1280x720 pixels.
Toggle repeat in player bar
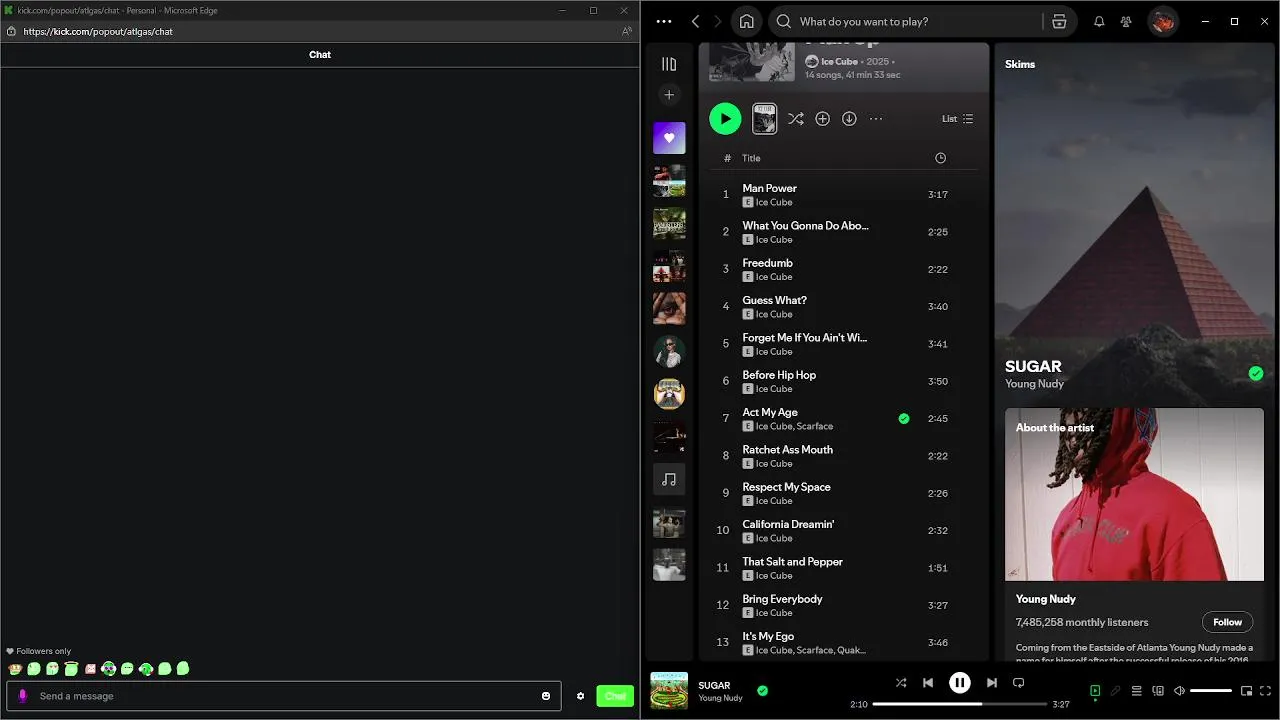1019,683
